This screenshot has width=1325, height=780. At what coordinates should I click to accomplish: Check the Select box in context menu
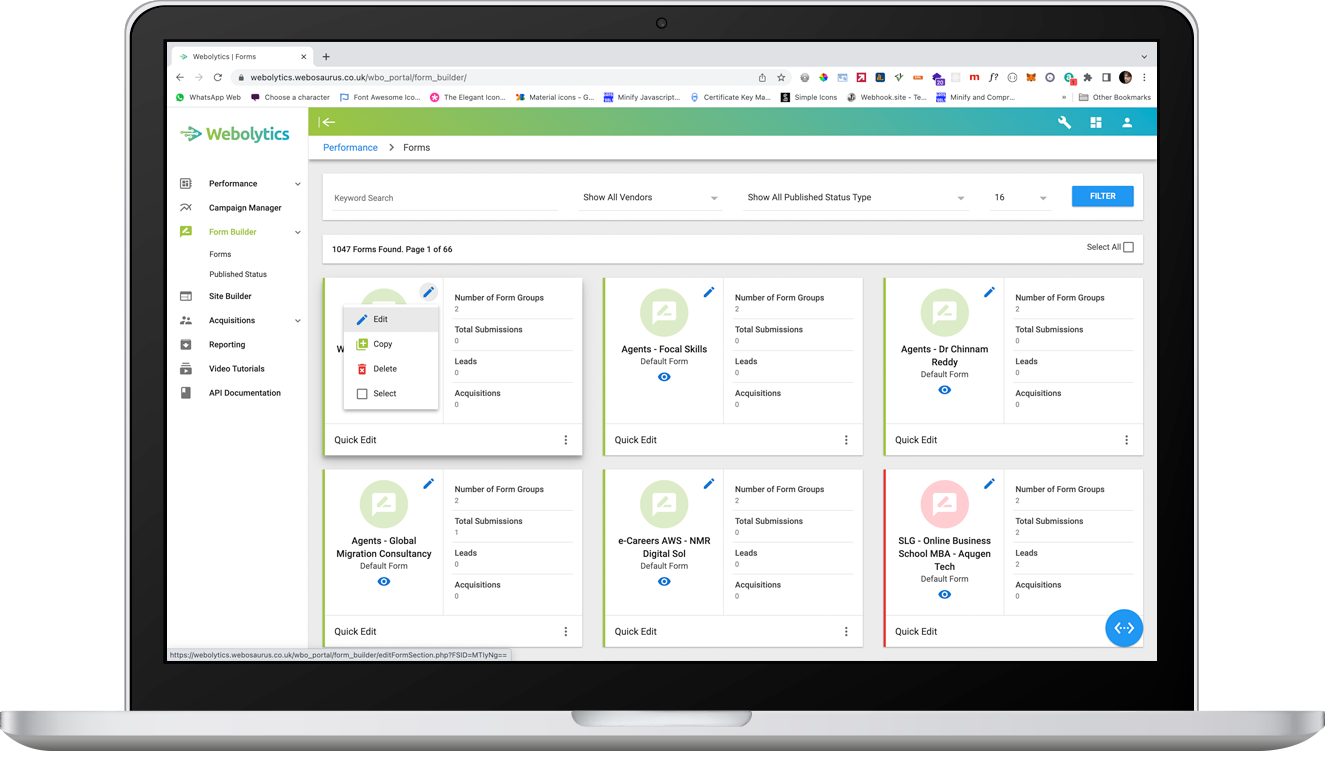[x=362, y=394]
